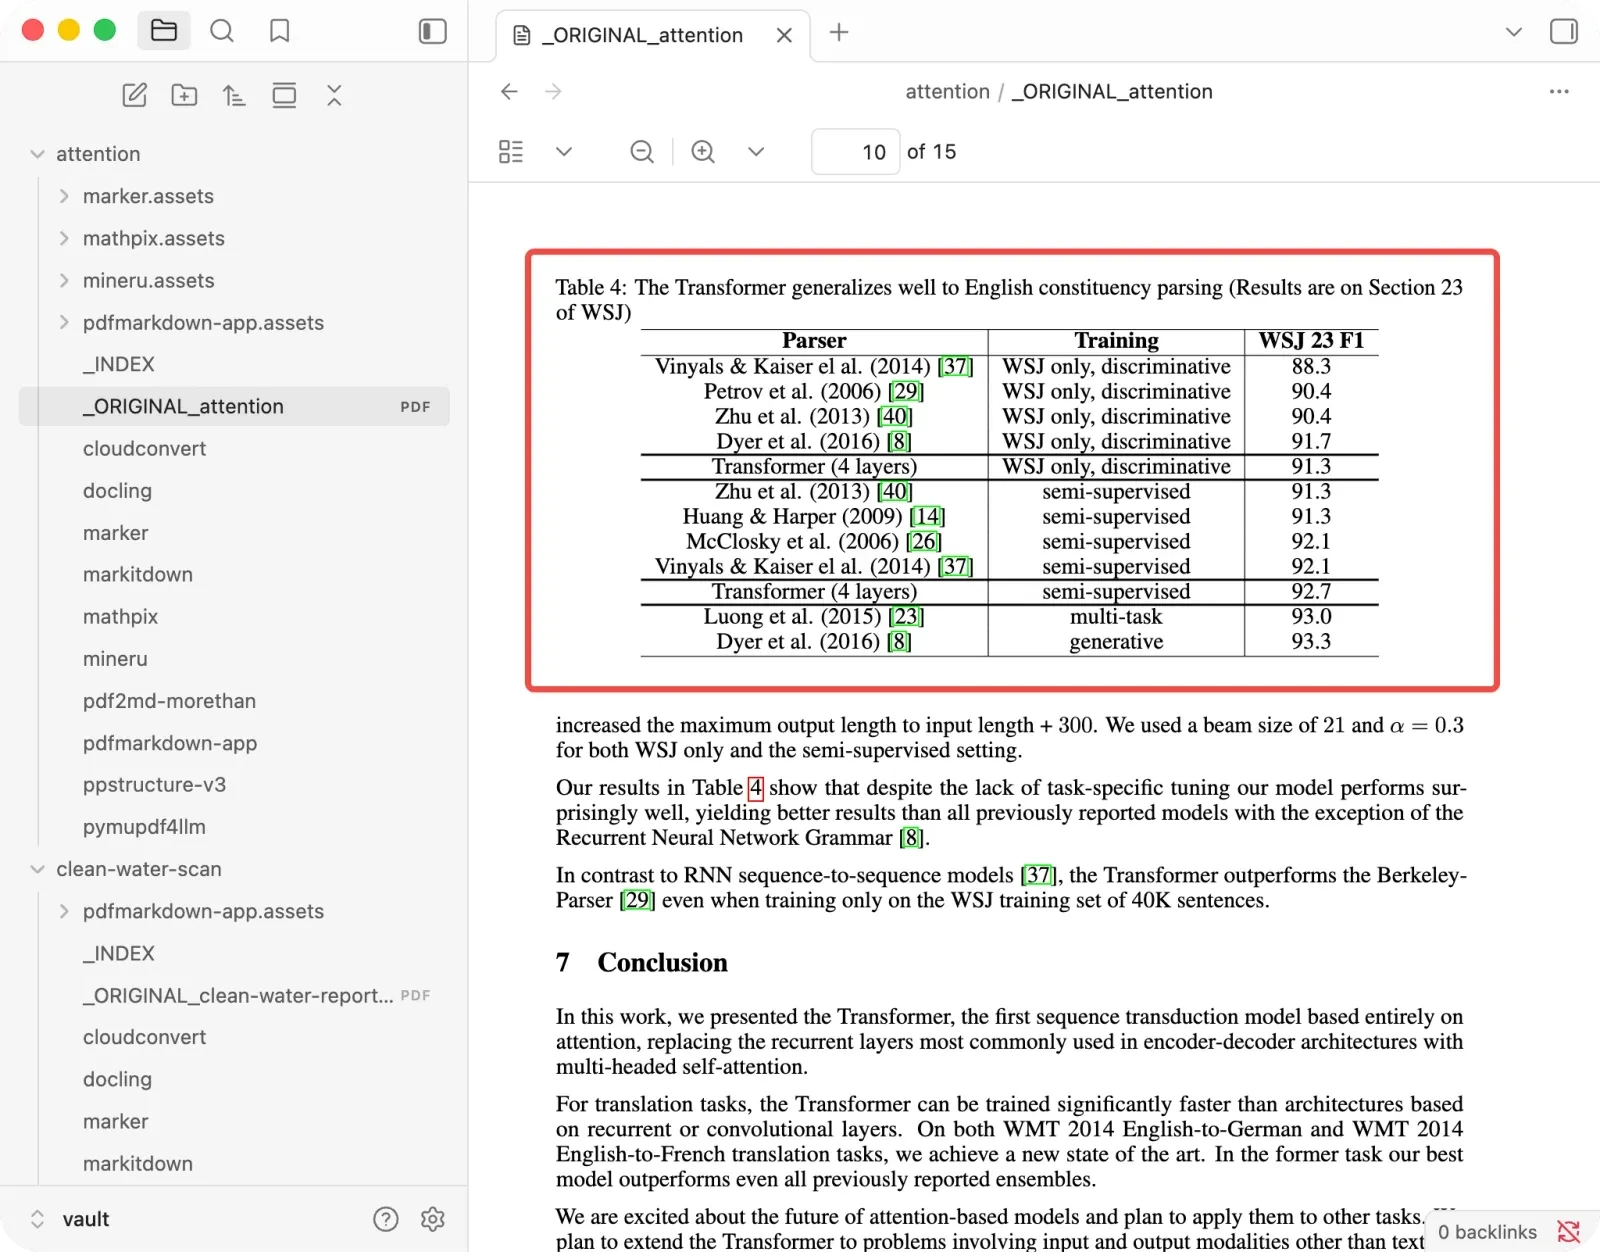Screen dimensions: 1600x1252
Task: Expand the mathpix.assets folder
Action: coord(64,238)
